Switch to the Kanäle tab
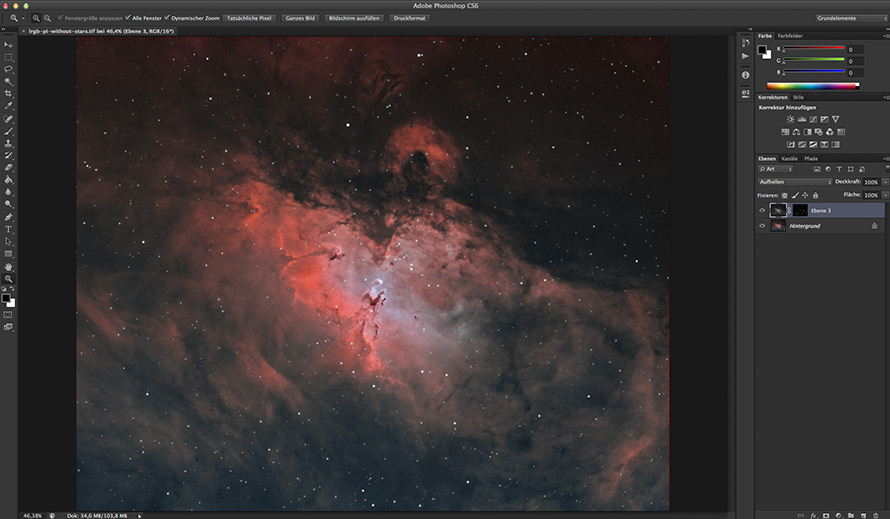Viewport: 890px width, 519px height. coord(789,159)
